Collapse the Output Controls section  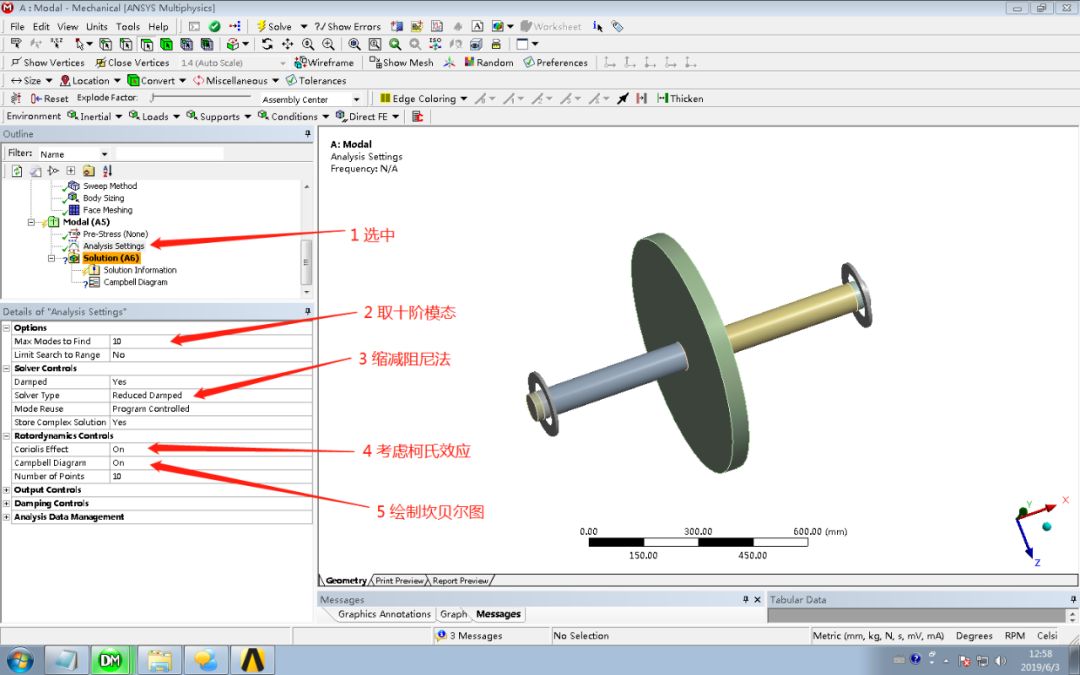8,490
